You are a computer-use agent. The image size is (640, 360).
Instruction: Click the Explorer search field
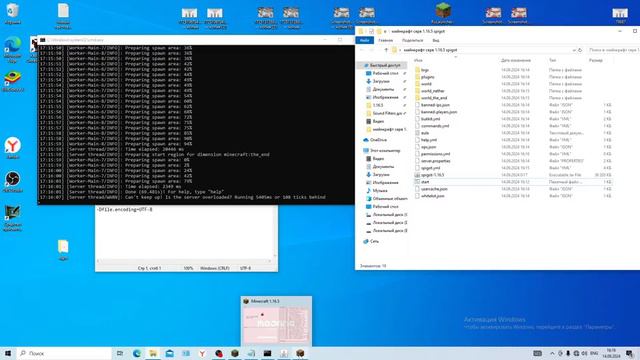(612, 50)
